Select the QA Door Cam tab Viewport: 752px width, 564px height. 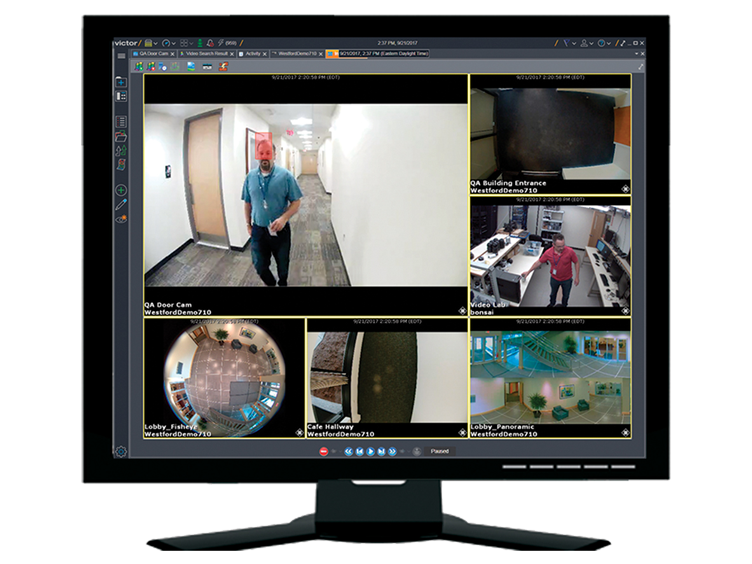(x=155, y=53)
